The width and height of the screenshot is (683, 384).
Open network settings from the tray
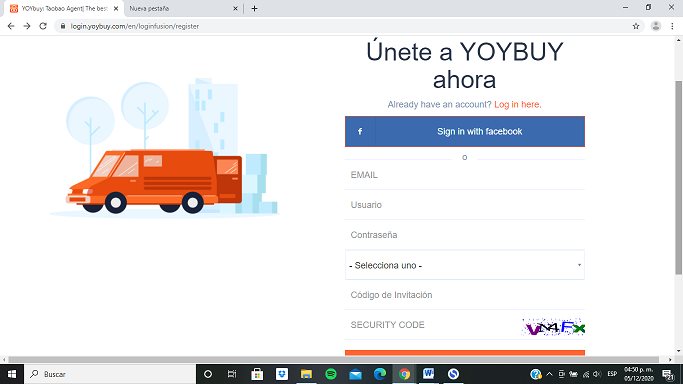[585, 374]
